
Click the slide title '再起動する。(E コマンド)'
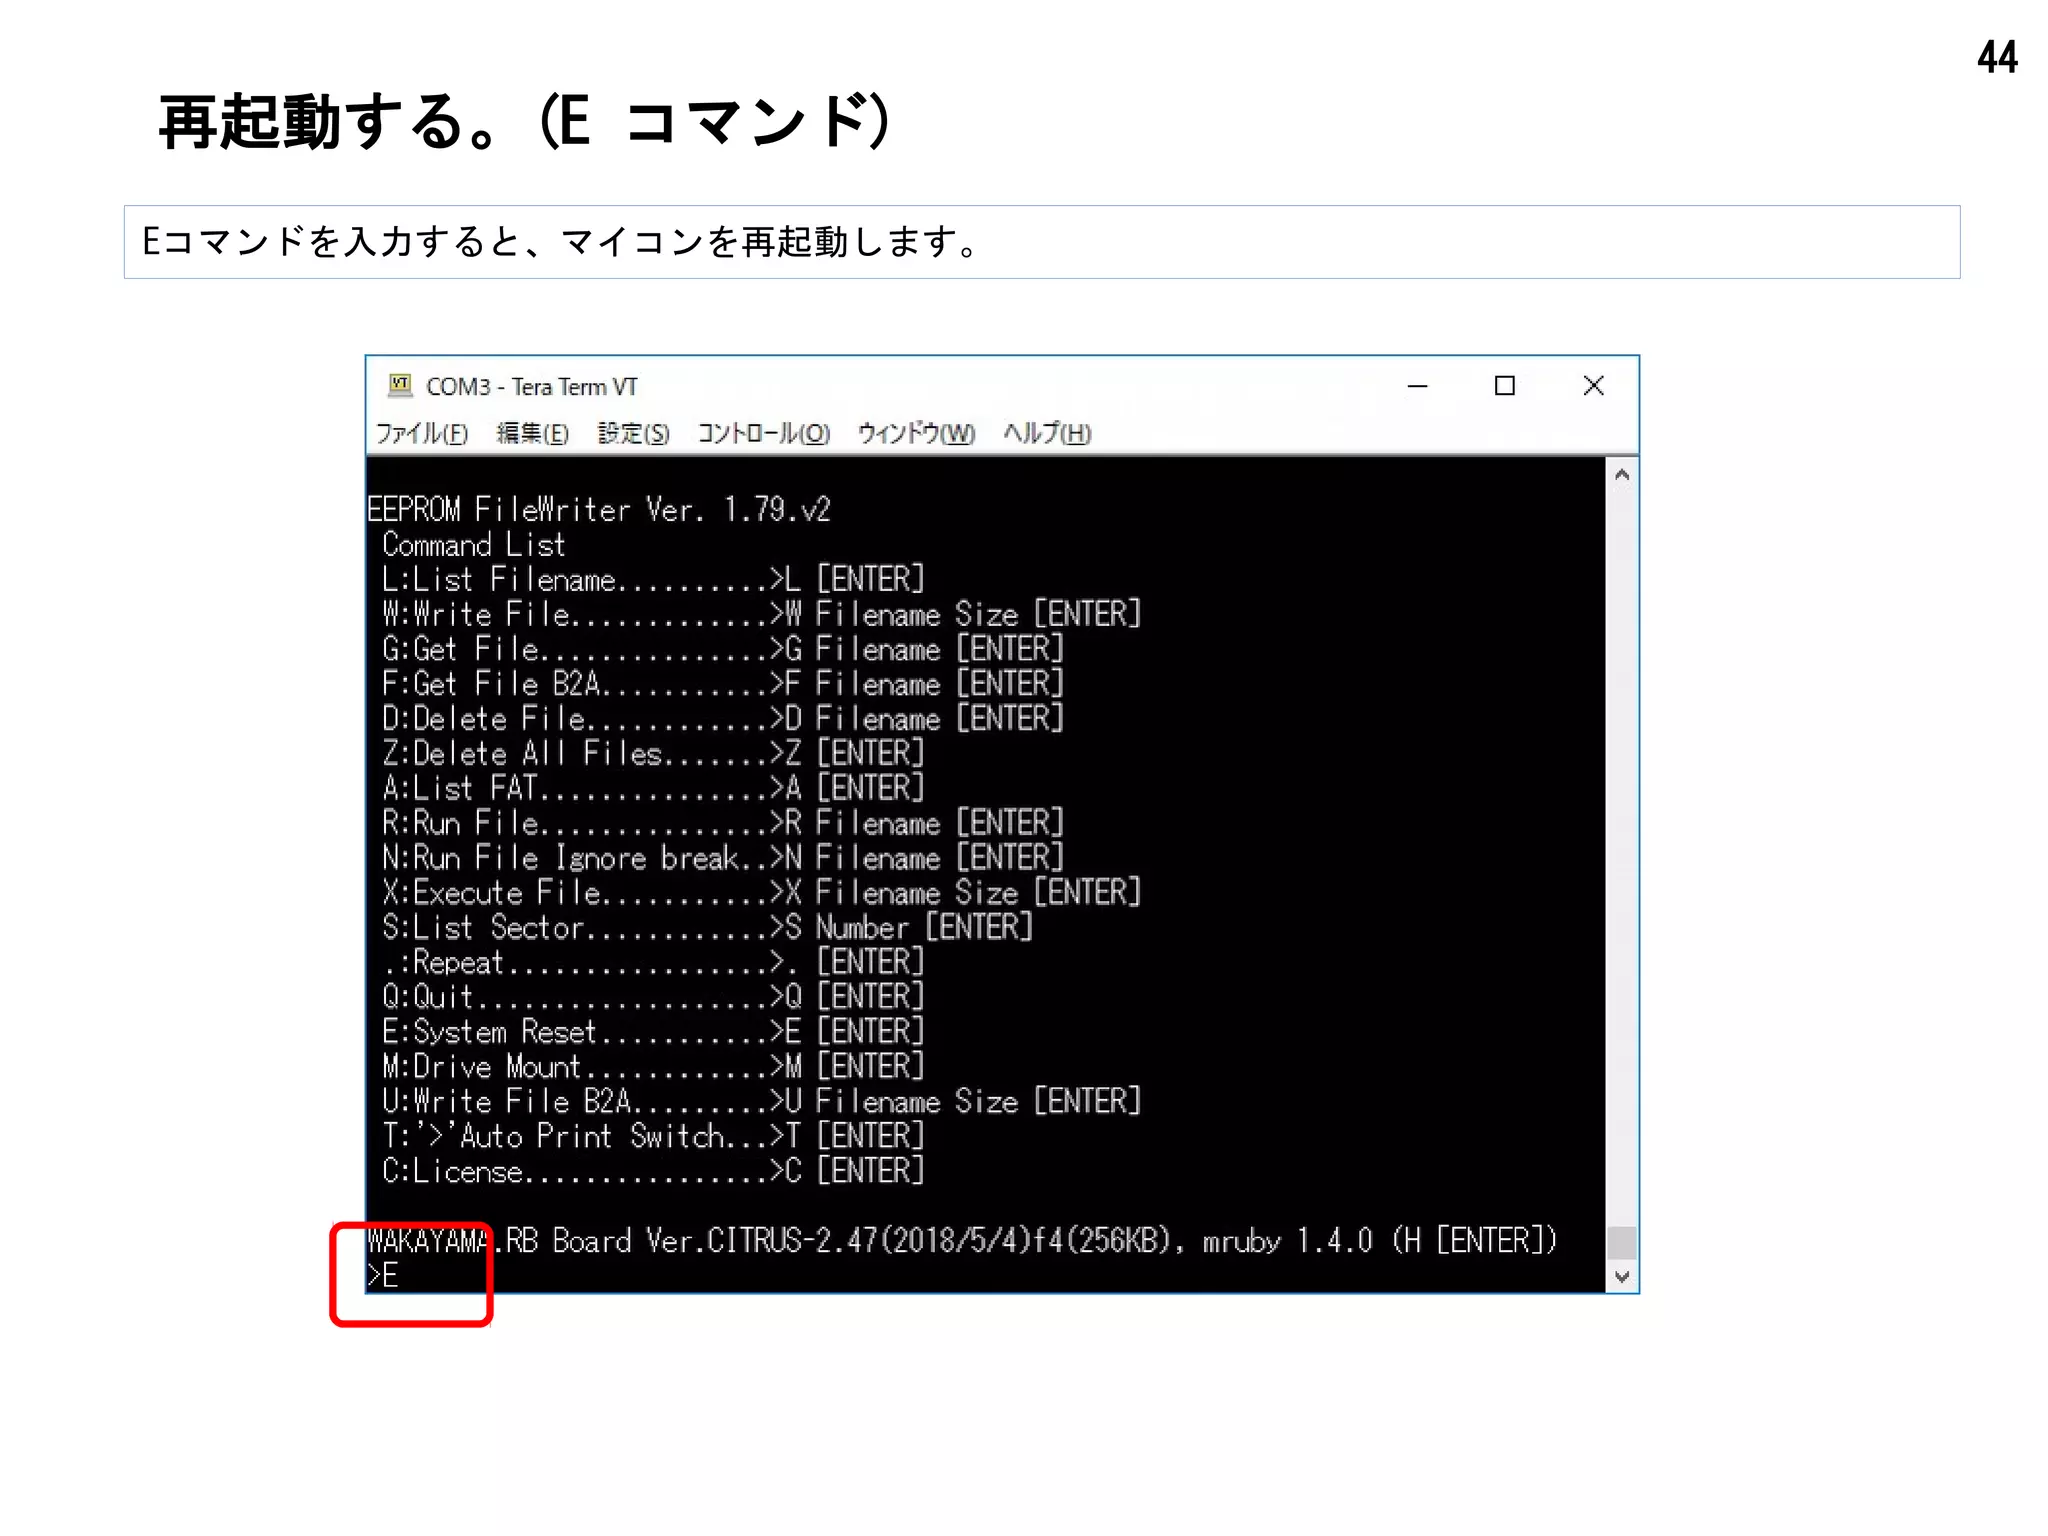click(524, 122)
